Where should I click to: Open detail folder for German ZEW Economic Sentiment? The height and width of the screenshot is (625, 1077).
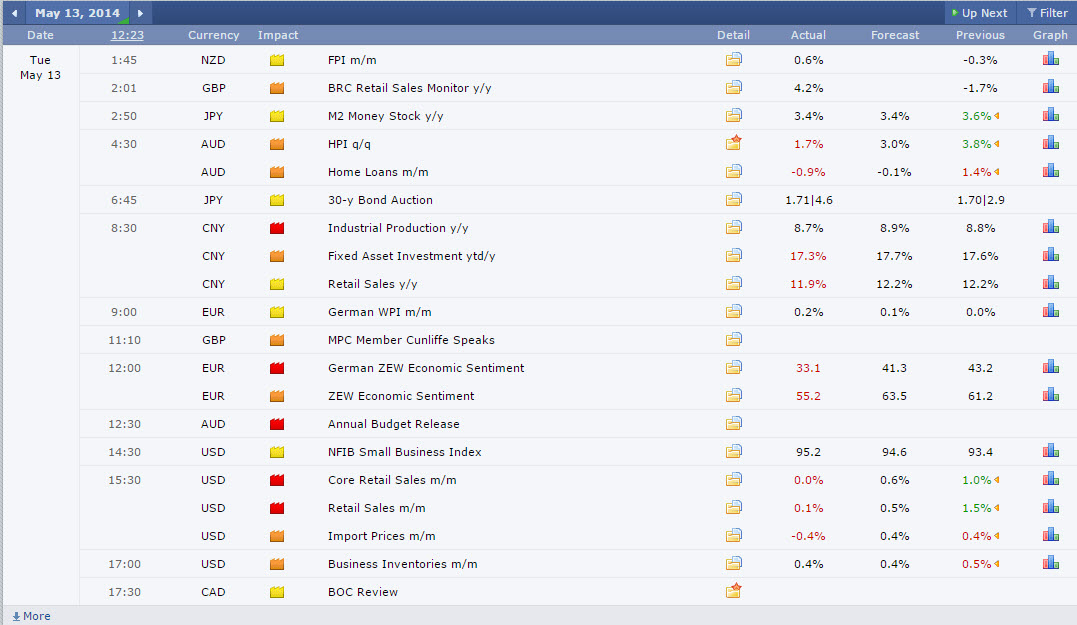[x=734, y=367]
